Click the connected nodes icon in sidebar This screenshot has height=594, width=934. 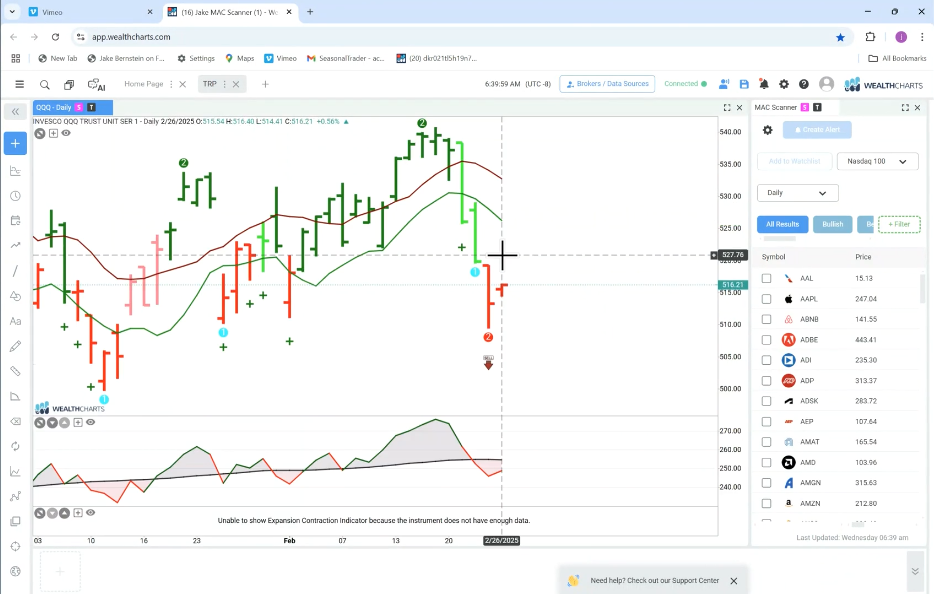click(15, 496)
